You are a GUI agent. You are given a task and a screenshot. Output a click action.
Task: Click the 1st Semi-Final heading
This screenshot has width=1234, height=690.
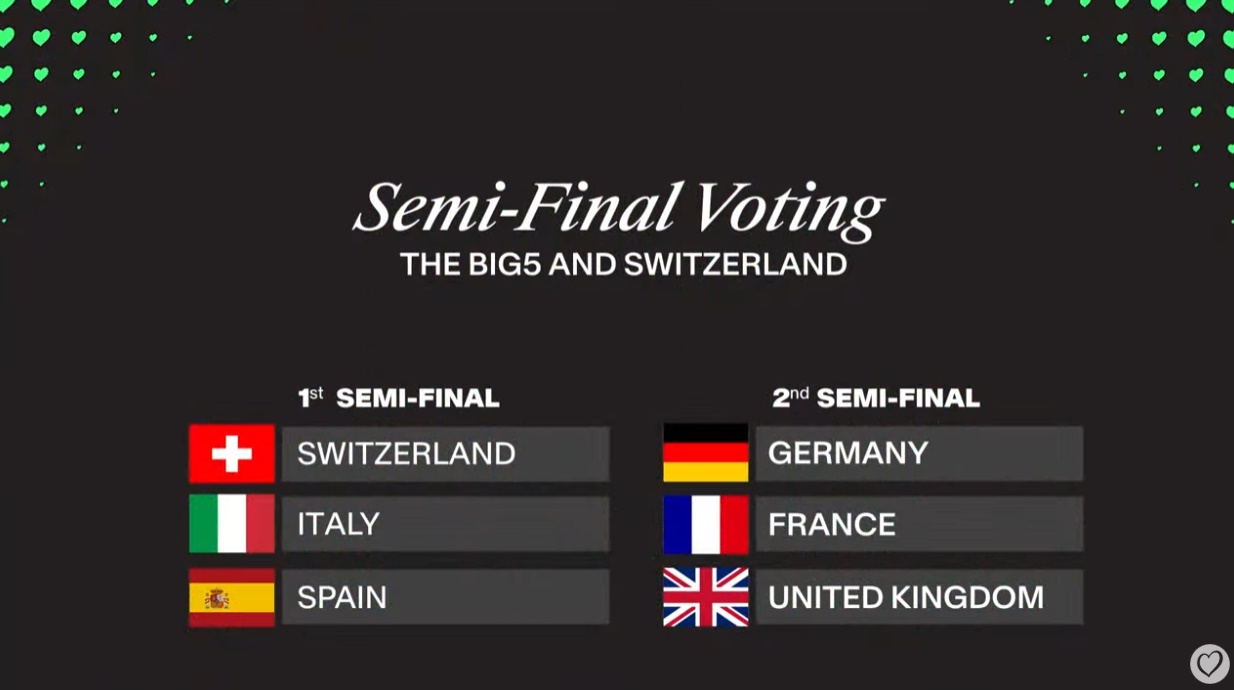(399, 398)
